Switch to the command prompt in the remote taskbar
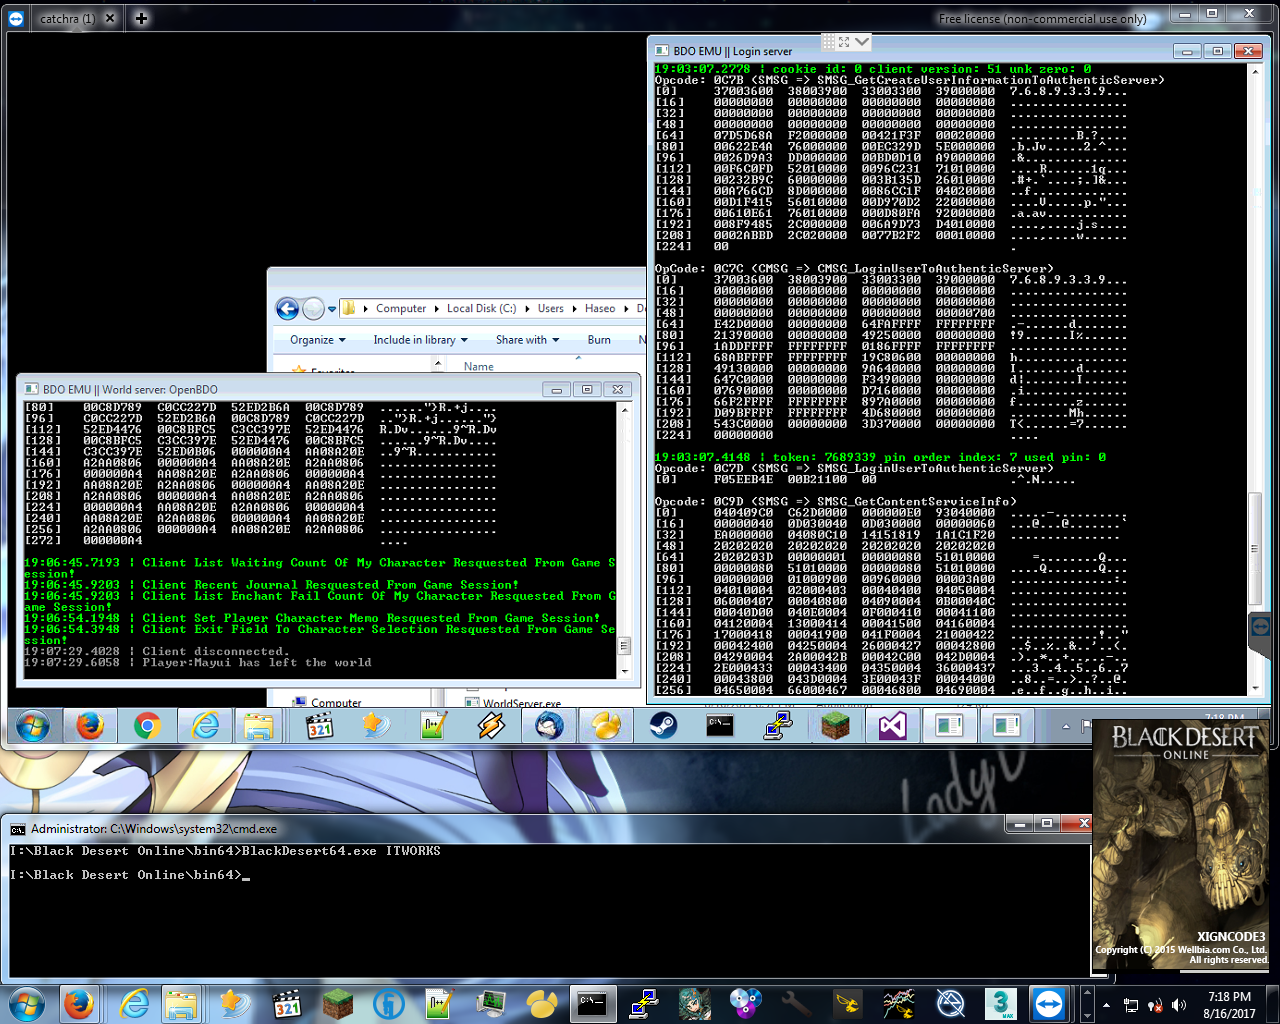Screen dimensions: 1280x1024 tap(720, 726)
